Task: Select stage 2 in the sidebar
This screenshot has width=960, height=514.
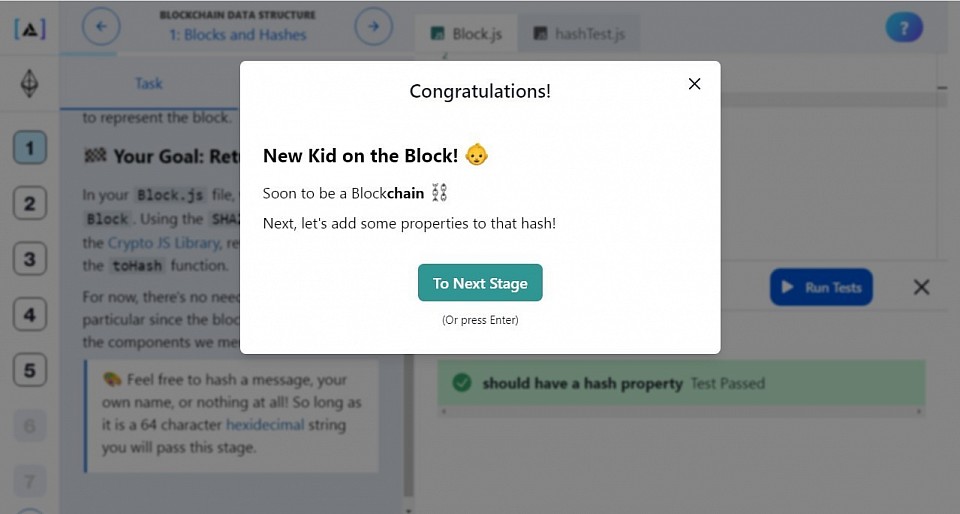Action: coord(29,203)
